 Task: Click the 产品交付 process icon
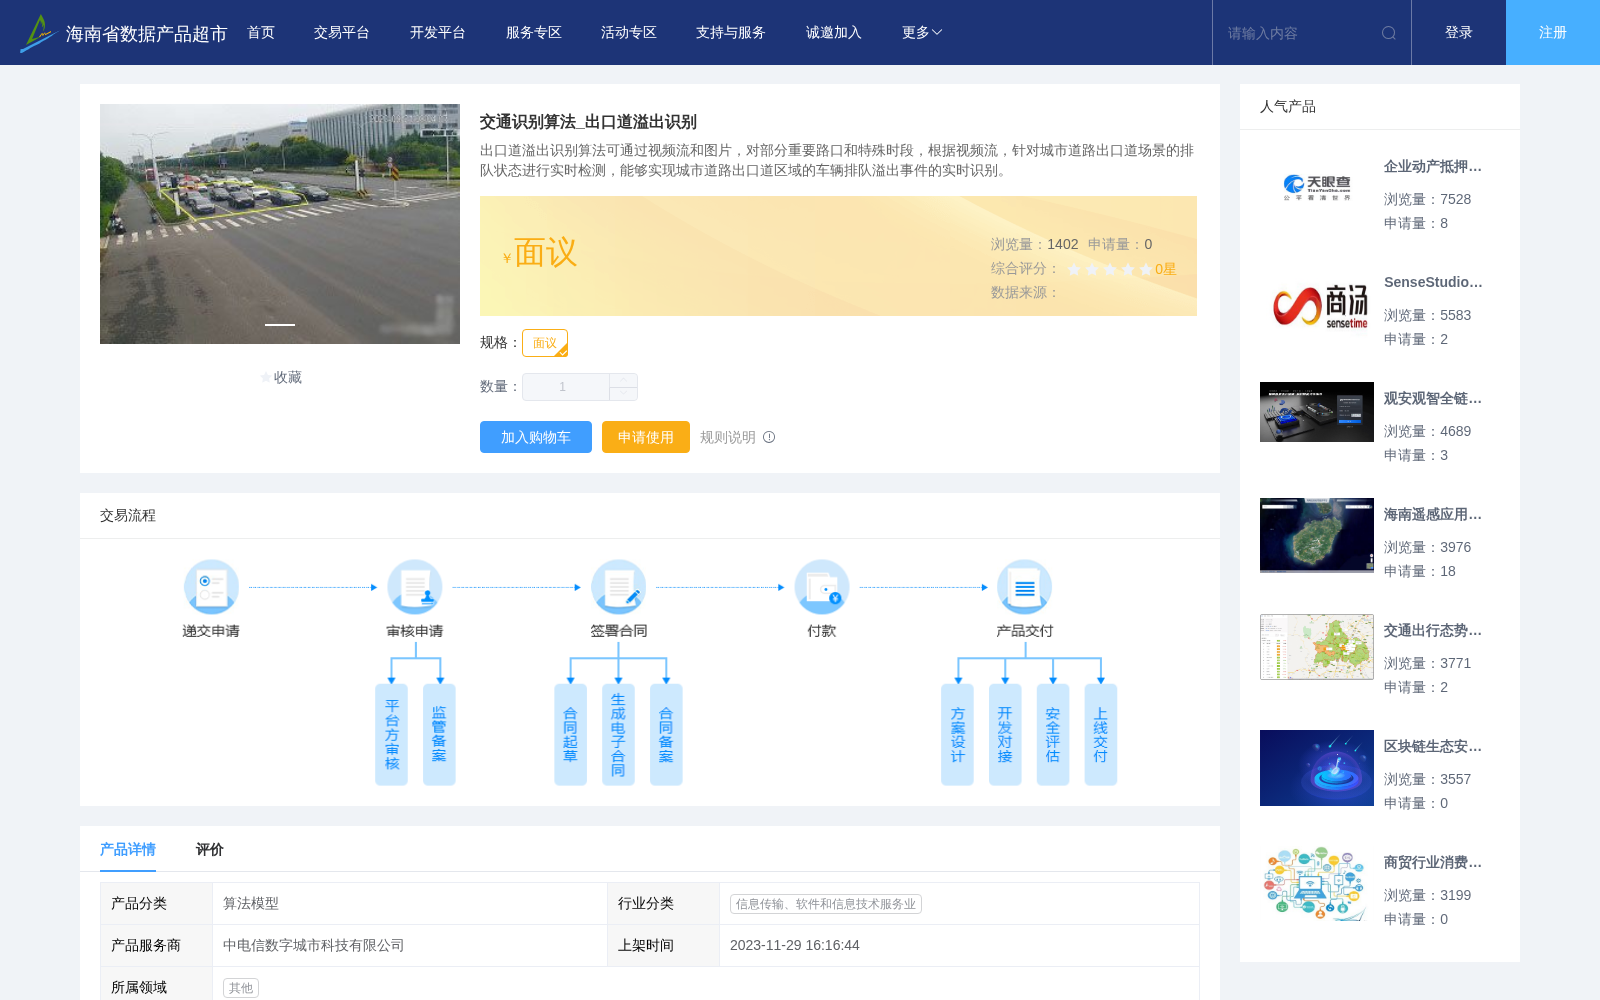point(1025,587)
